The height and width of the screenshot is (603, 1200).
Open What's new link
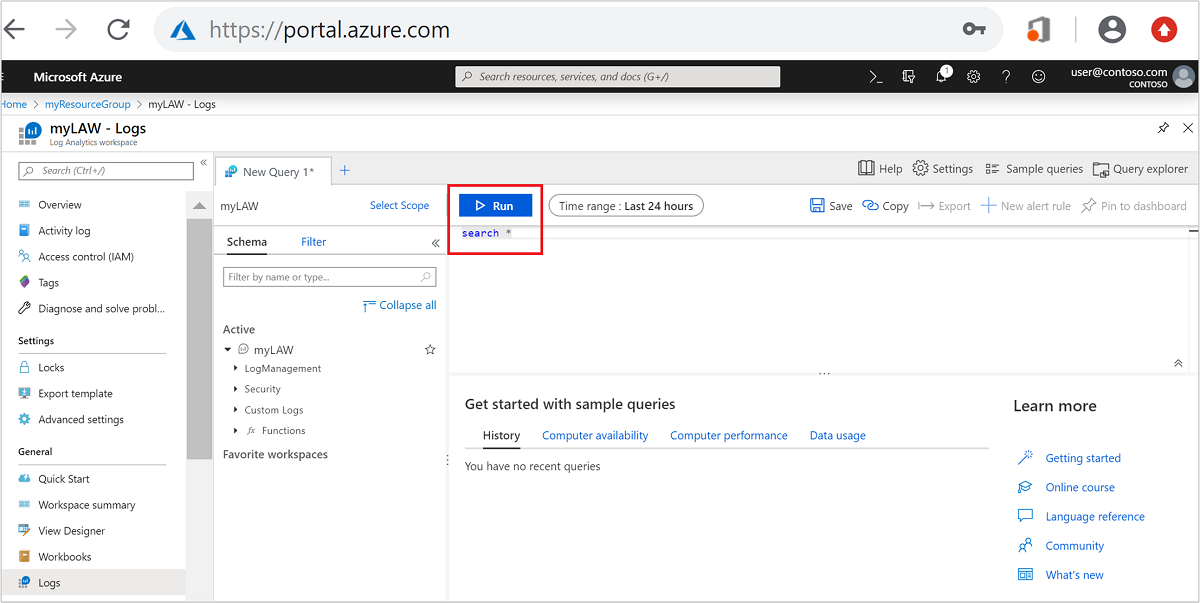click(1075, 575)
